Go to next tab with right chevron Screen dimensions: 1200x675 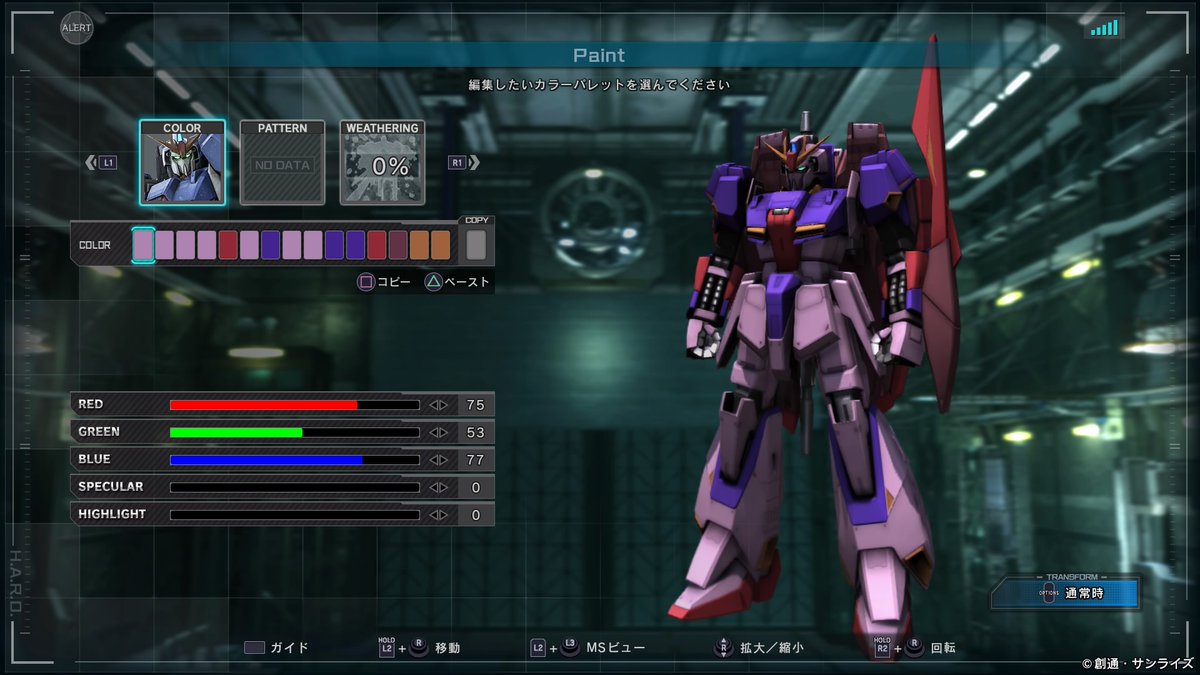[x=474, y=162]
